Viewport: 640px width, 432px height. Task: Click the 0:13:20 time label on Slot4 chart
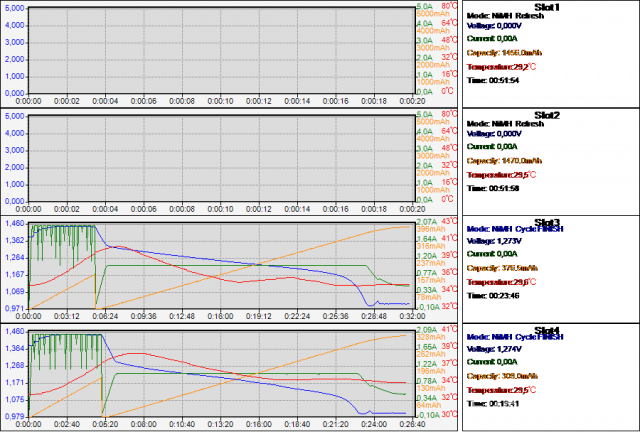coord(220,424)
